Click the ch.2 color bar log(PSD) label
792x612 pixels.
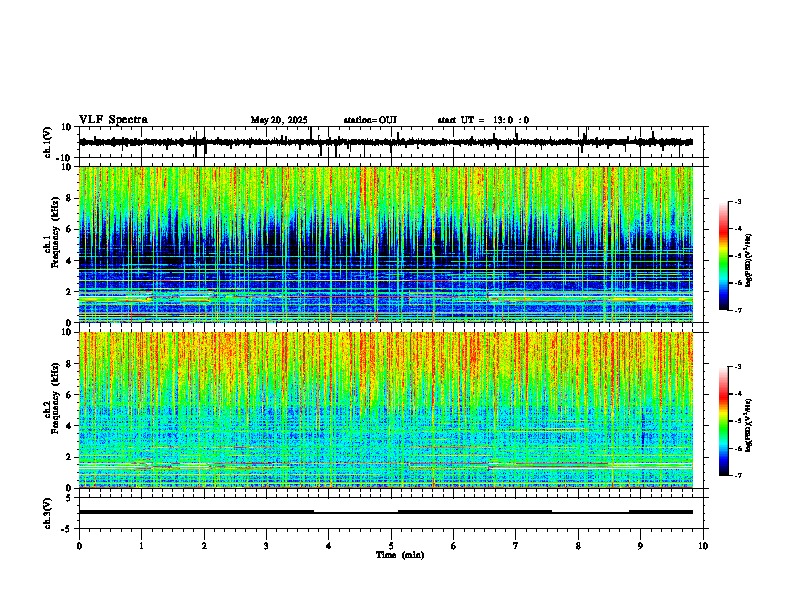point(748,426)
